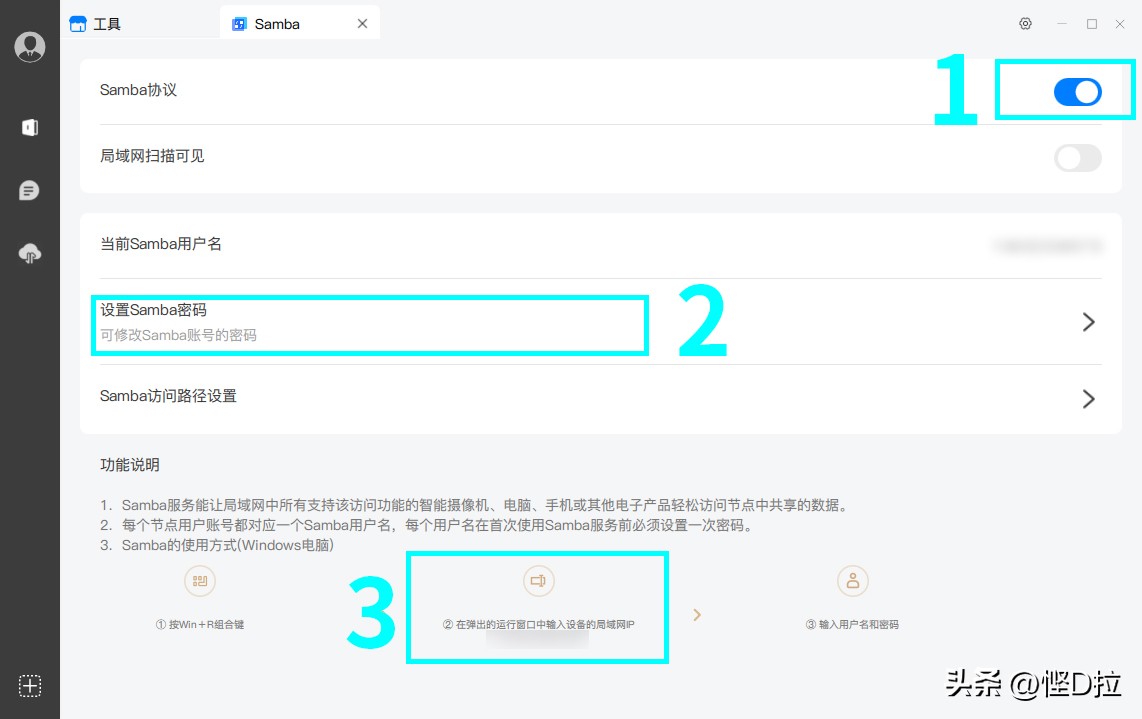Switch to the 工具 tab

(x=107, y=22)
